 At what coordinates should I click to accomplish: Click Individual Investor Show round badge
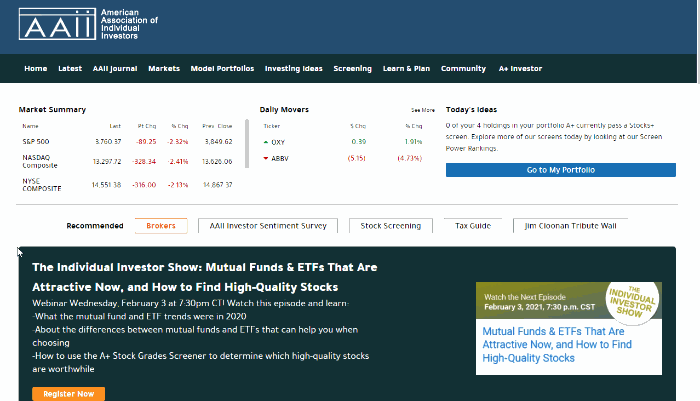tap(633, 302)
